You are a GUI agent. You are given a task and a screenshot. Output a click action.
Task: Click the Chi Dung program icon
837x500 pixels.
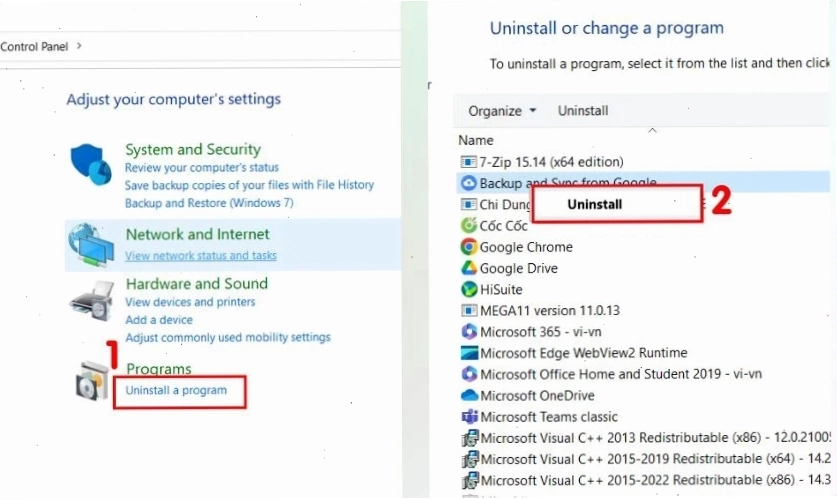[x=468, y=204]
